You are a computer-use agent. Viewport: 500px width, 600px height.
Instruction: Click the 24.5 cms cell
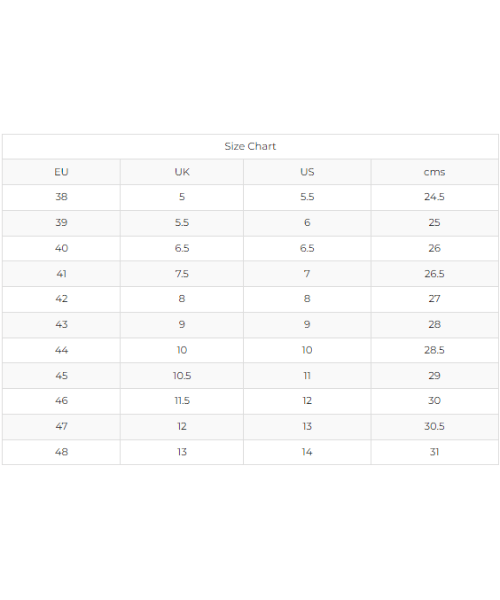[x=435, y=197]
